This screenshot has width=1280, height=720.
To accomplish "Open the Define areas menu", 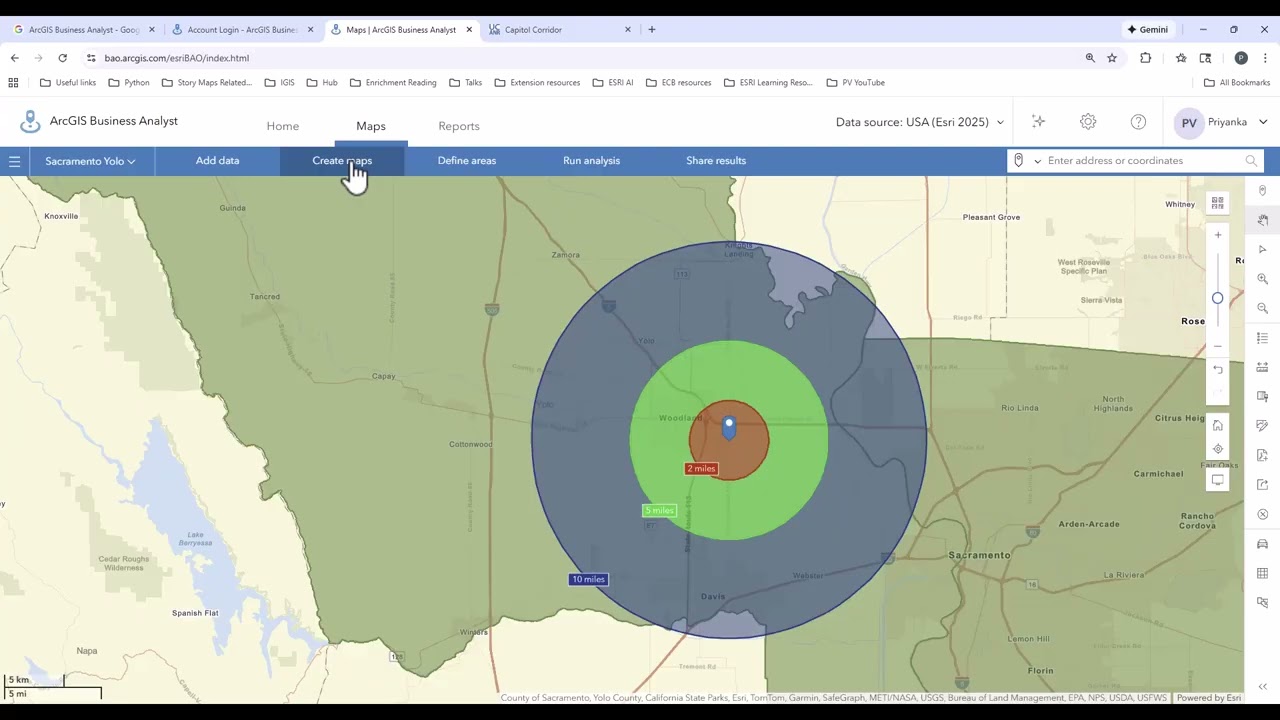I will [x=467, y=161].
